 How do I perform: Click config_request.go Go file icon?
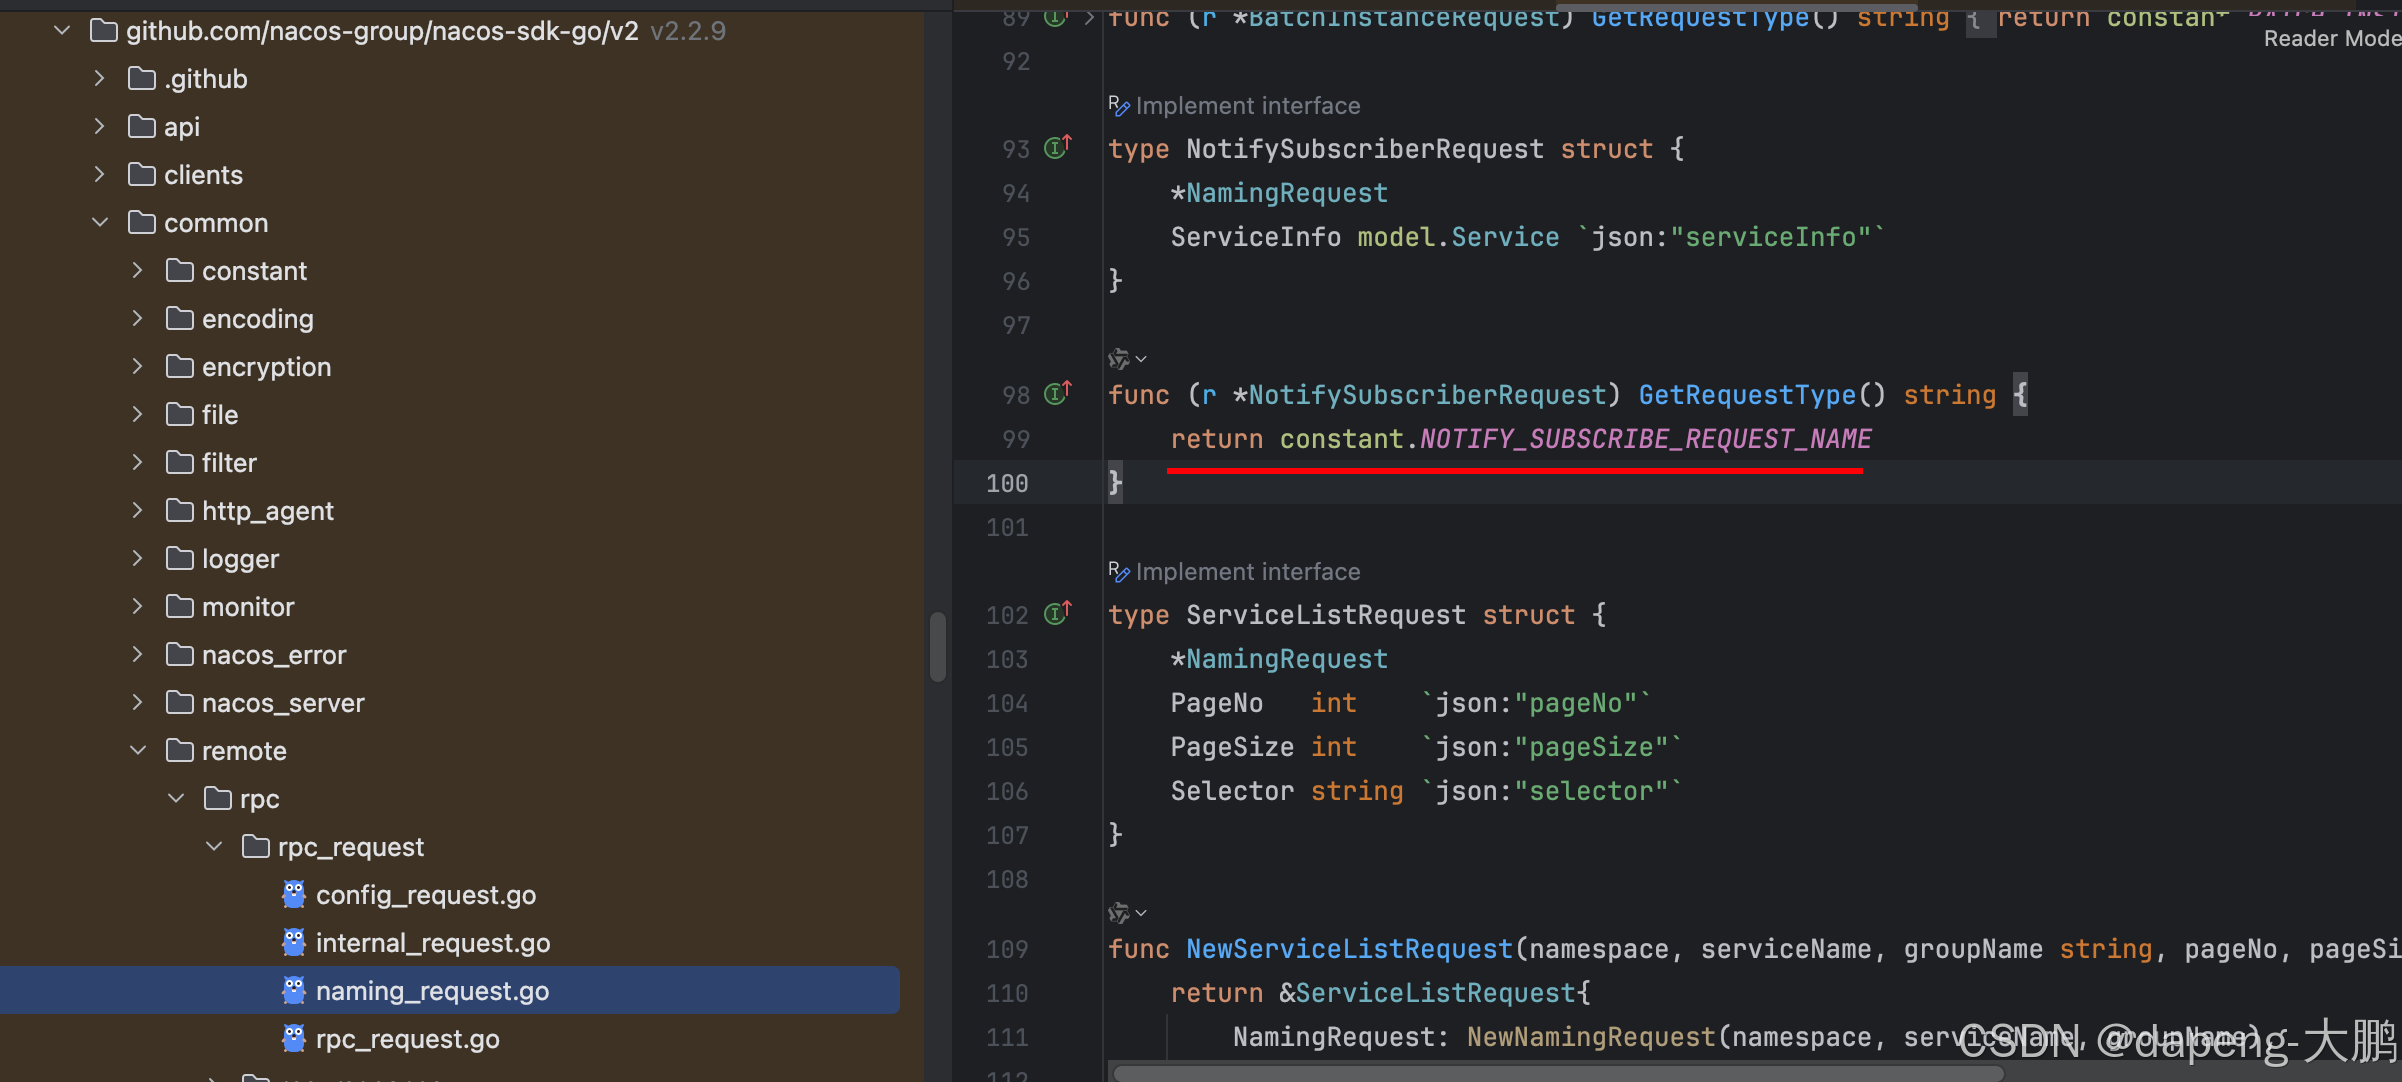[x=294, y=895]
